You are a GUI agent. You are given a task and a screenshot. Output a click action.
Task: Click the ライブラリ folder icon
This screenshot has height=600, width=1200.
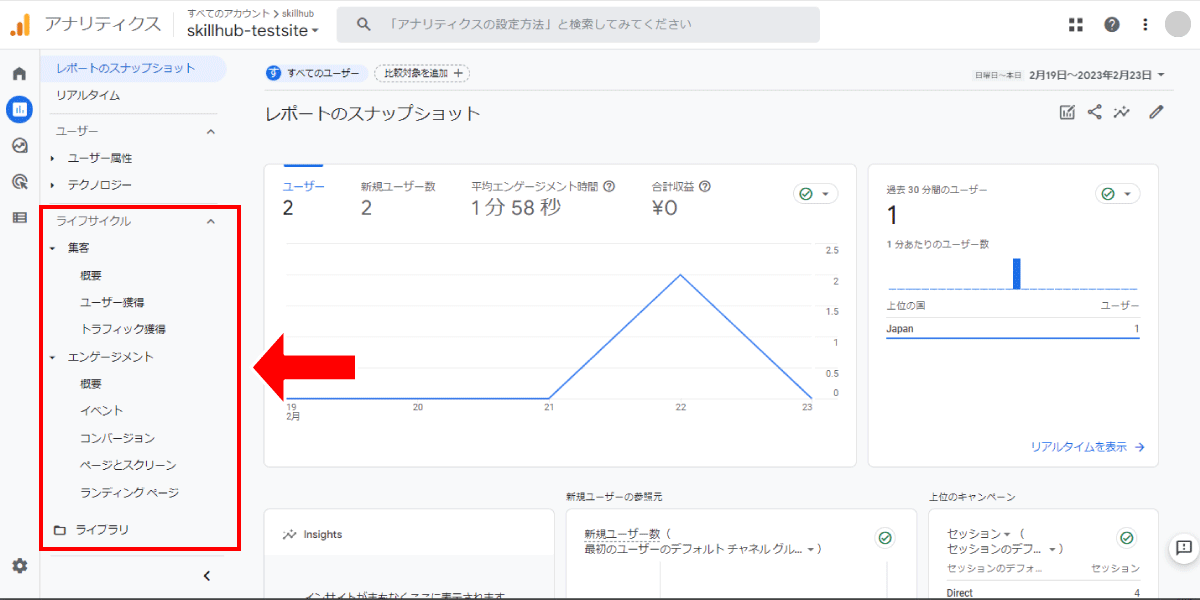[x=59, y=530]
